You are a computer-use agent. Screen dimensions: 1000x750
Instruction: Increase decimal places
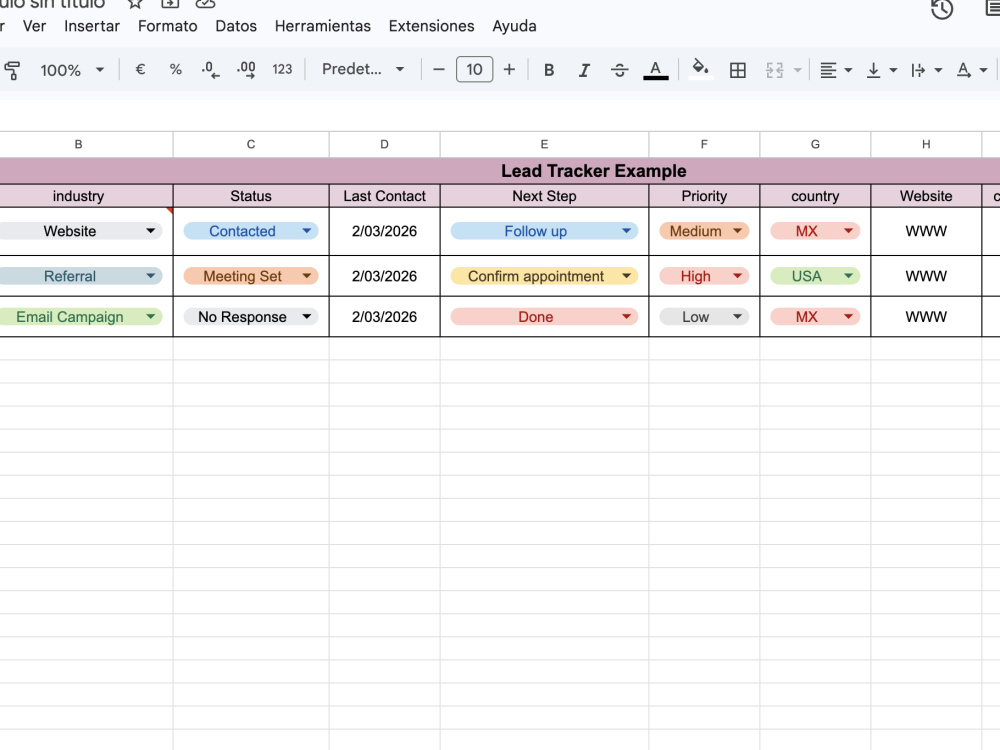[246, 70]
